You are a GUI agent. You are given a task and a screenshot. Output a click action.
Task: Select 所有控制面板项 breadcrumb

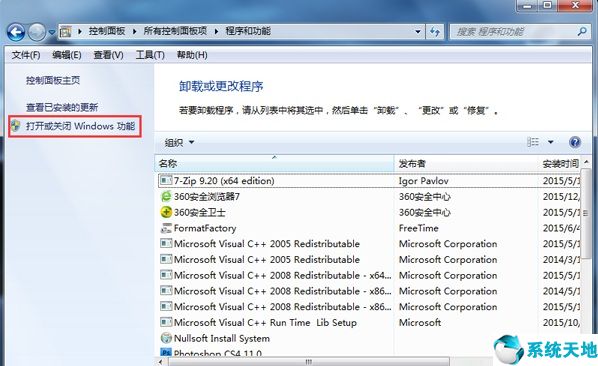[x=175, y=31]
